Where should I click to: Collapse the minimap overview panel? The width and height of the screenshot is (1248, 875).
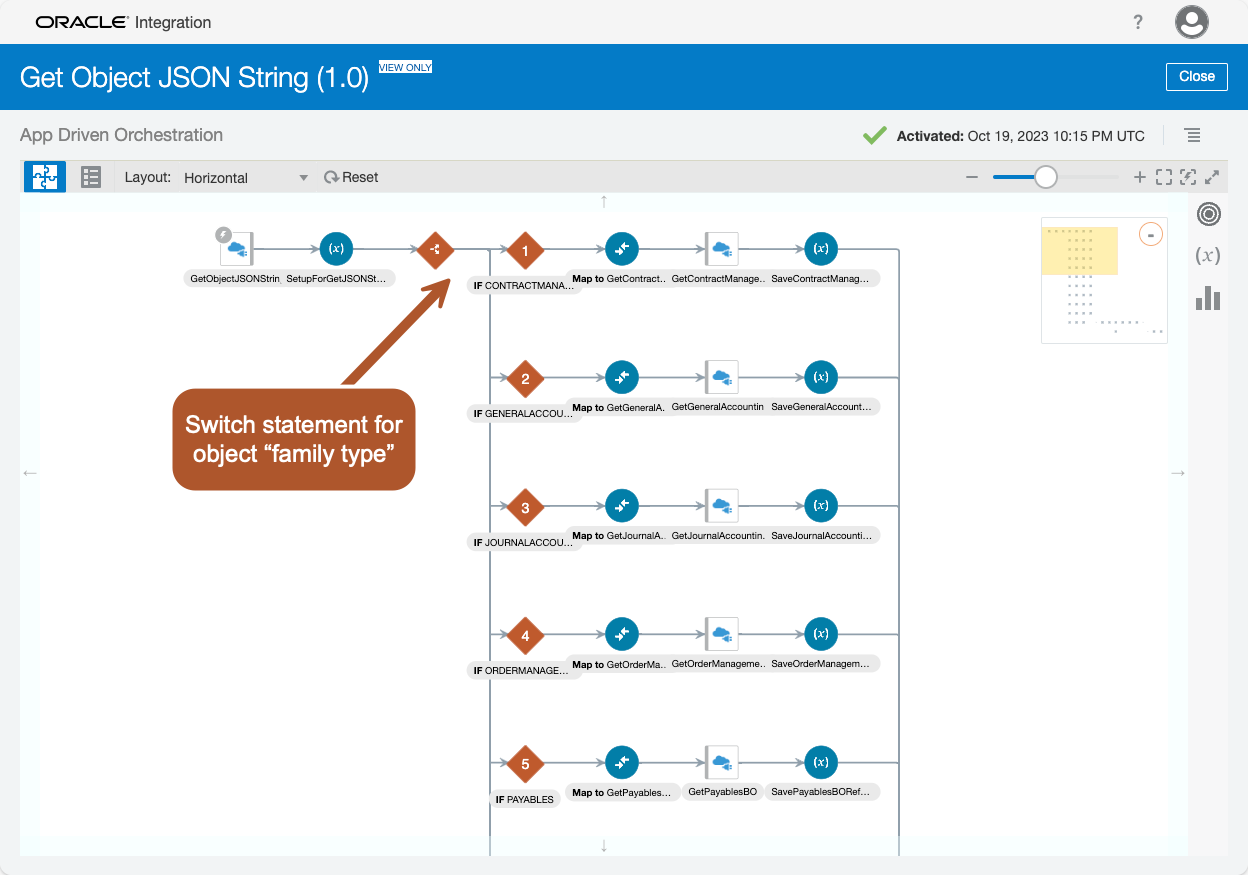click(x=1151, y=235)
